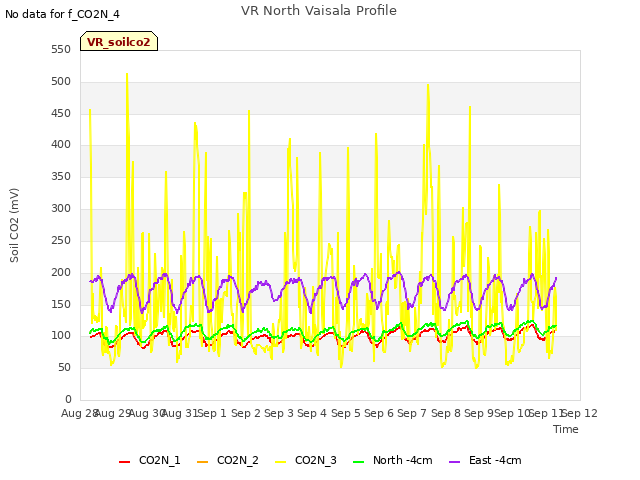Click the Sep 6 date tick label
Screen dimensions: 640x480
(x=379, y=413)
